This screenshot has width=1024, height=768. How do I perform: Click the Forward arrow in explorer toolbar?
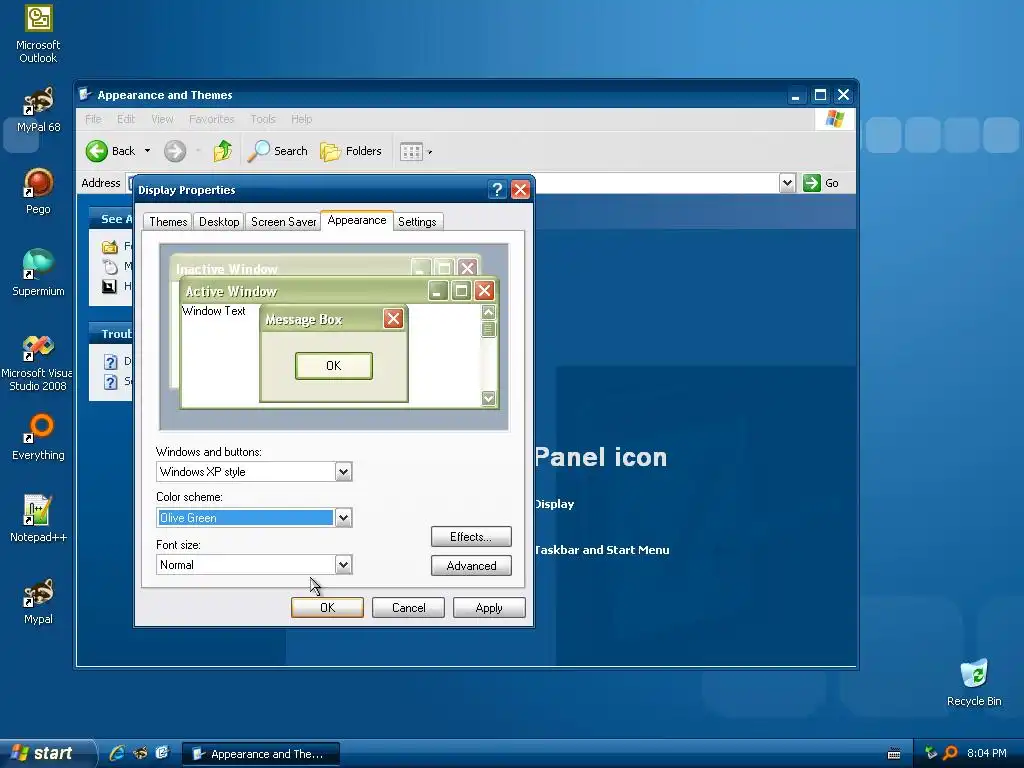[x=174, y=151]
